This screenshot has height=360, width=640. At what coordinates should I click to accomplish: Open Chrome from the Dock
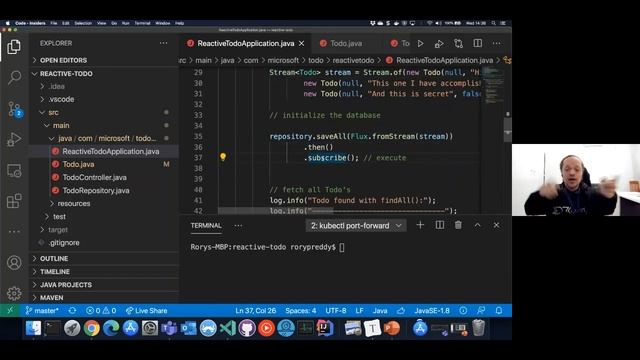92,328
